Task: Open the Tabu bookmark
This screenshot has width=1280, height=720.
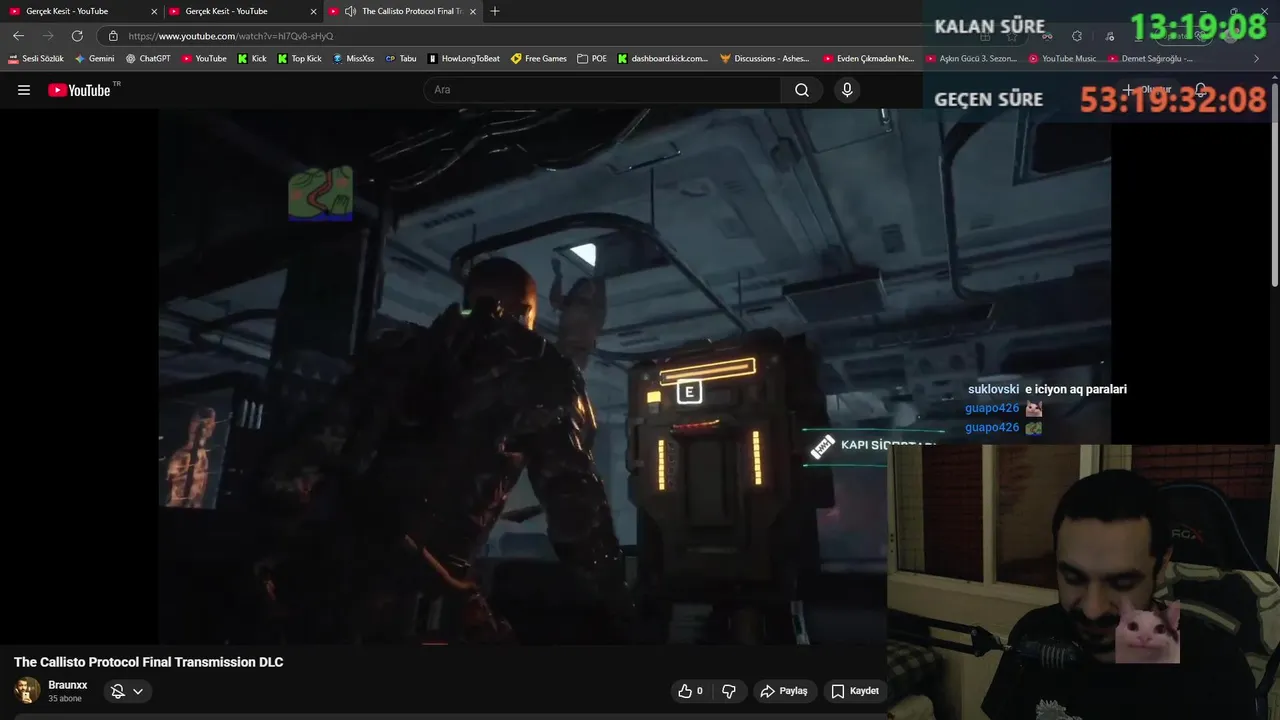Action: click(x=401, y=59)
